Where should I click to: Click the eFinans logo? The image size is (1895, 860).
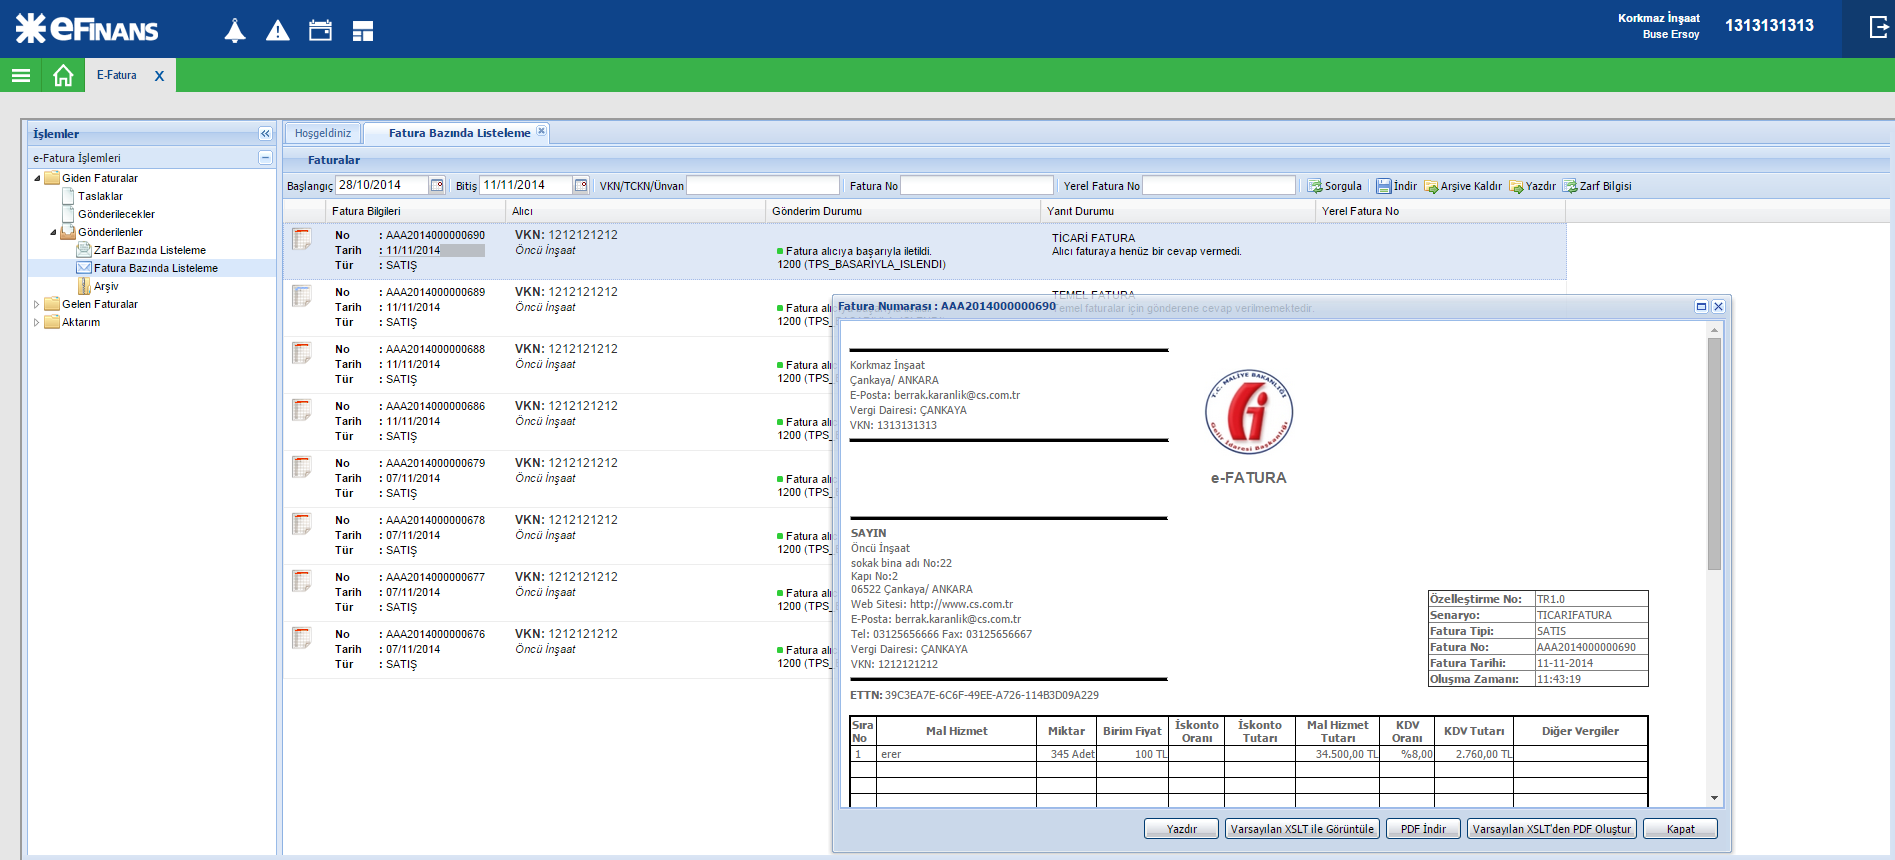tap(87, 28)
